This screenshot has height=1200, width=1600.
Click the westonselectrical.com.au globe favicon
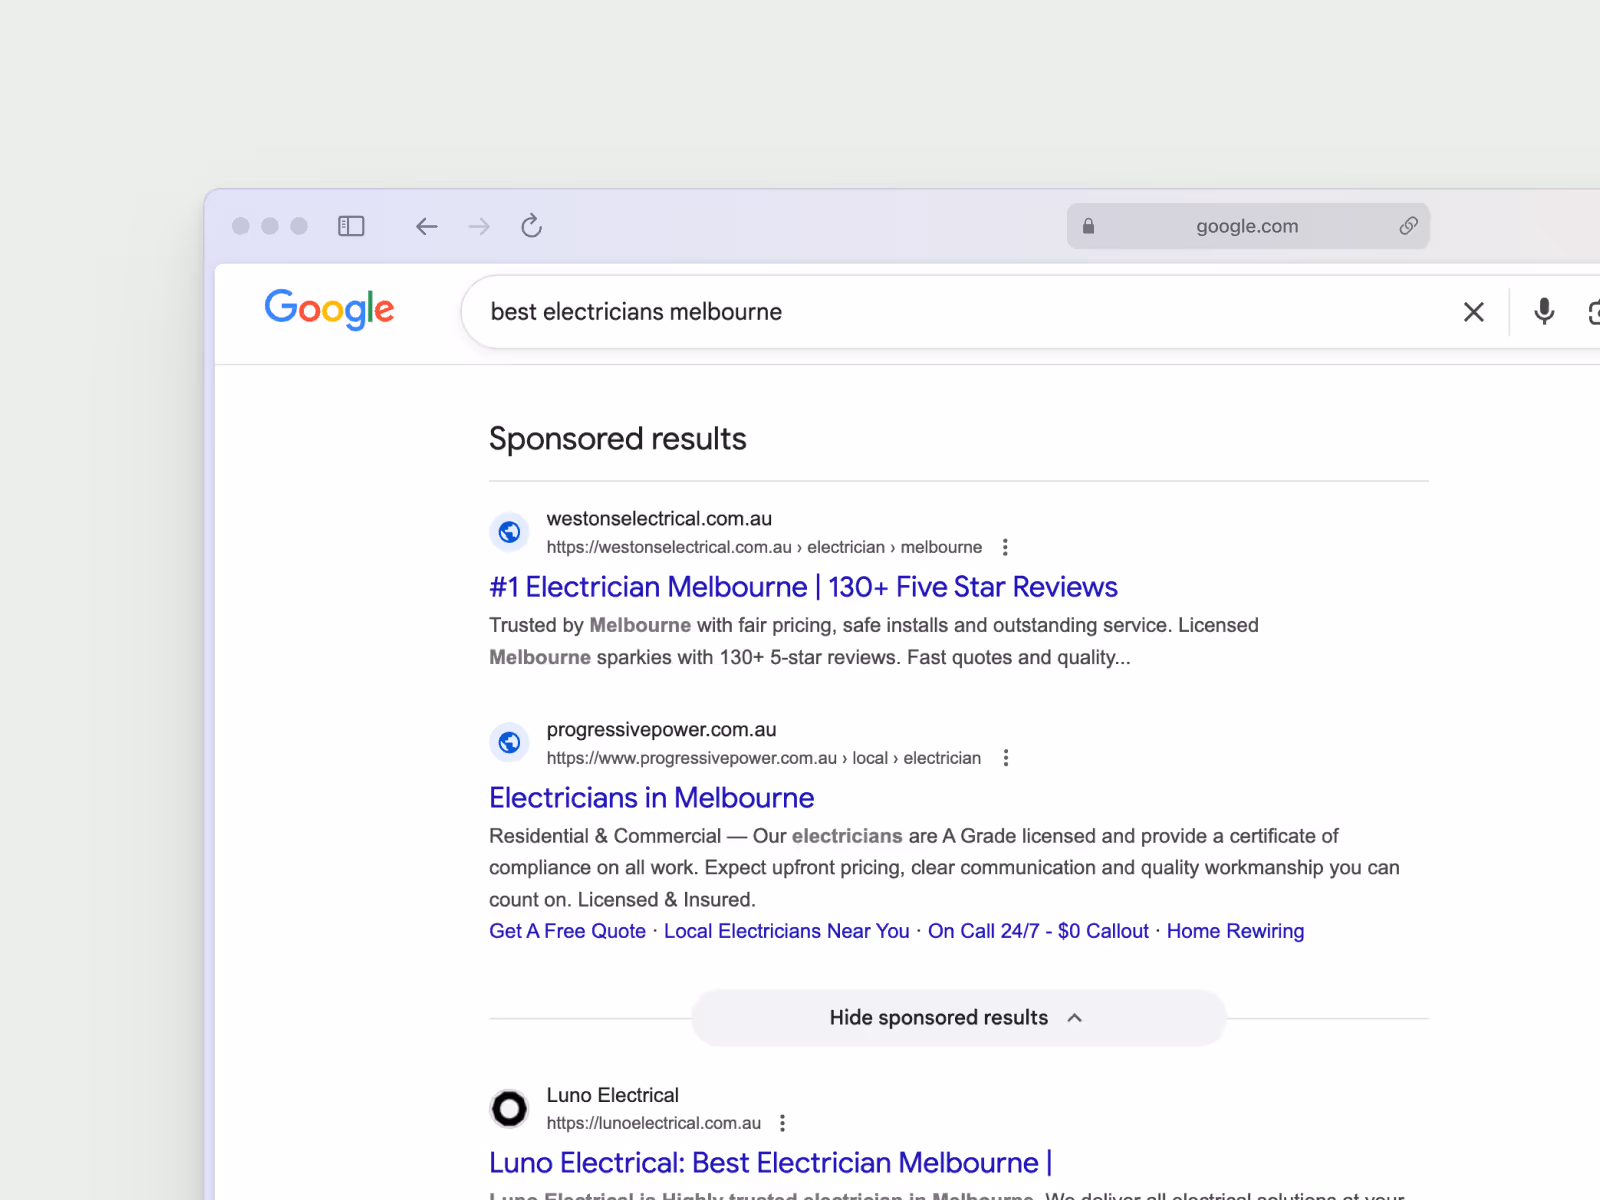509,532
